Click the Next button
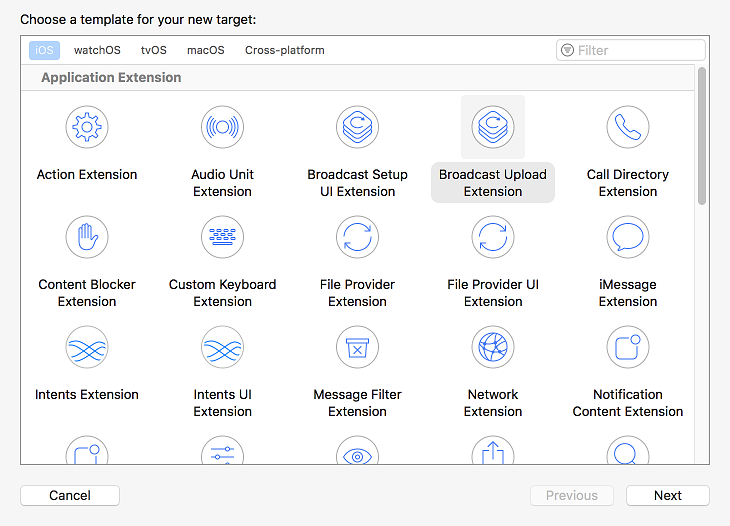This screenshot has height=526, width=730. 668,495
